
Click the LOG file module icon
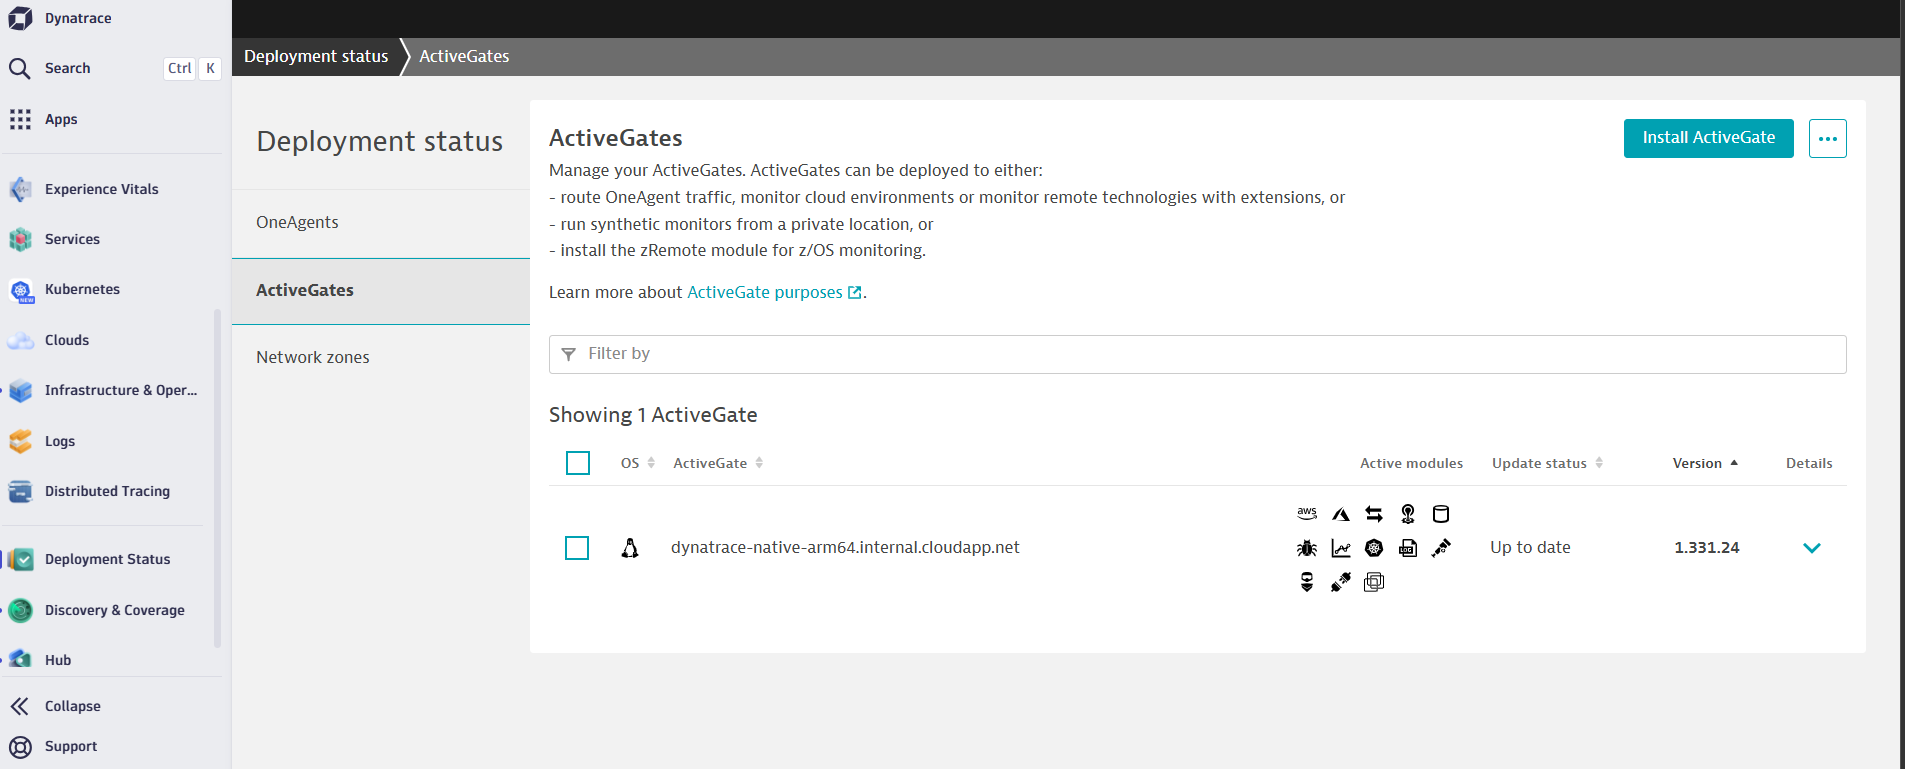(x=1408, y=548)
